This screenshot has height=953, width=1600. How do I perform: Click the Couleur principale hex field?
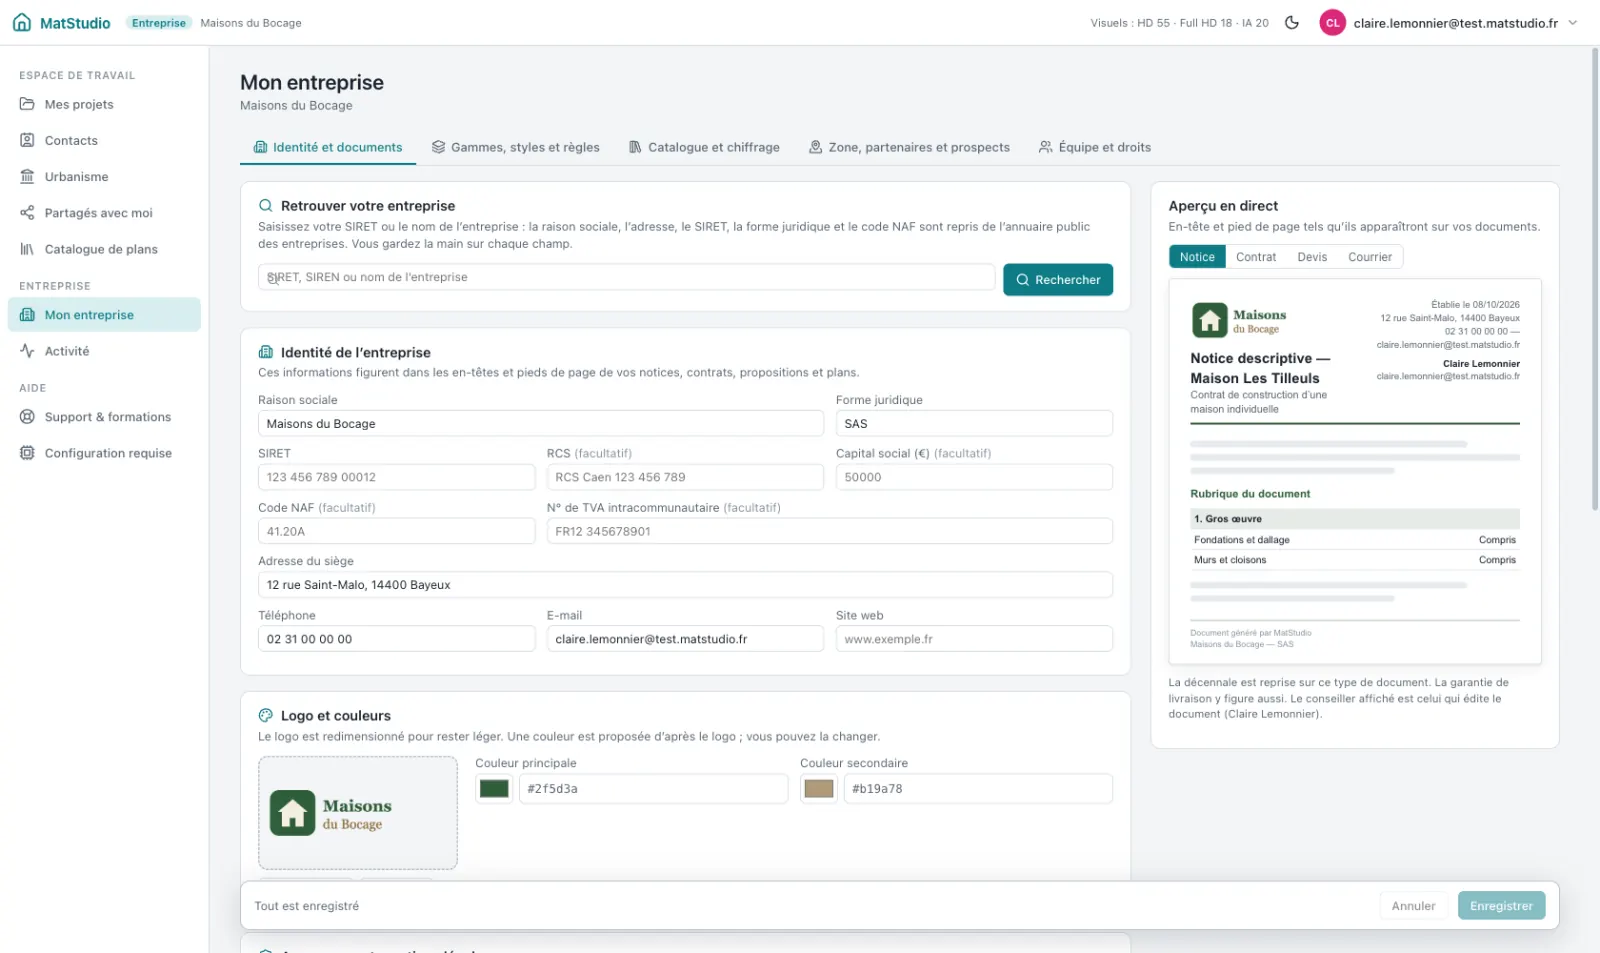point(653,789)
